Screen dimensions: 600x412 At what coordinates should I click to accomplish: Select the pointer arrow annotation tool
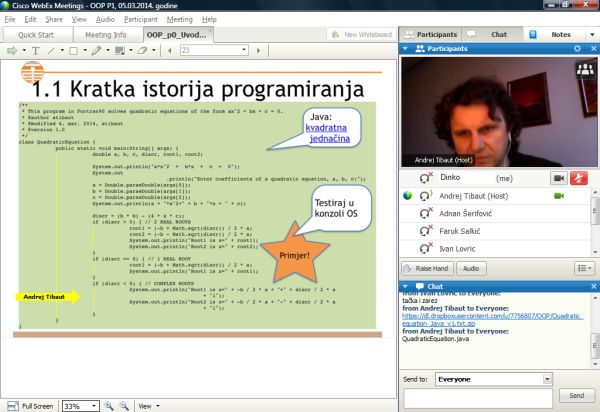tap(12, 50)
